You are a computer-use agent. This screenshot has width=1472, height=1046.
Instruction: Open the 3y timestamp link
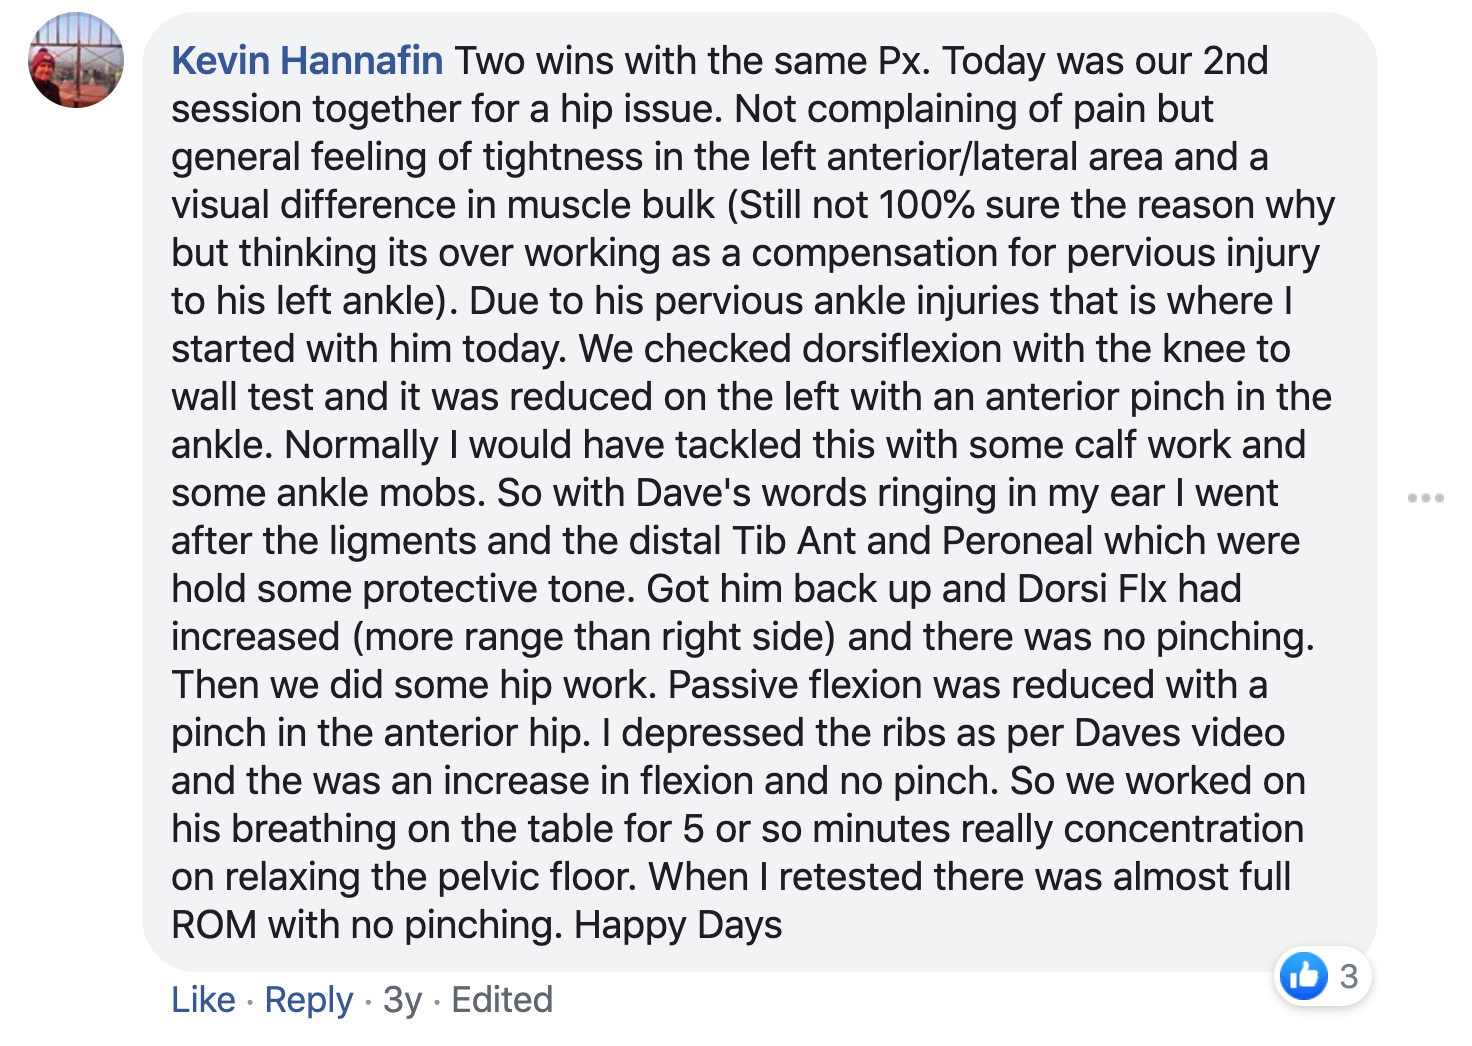pos(402,999)
